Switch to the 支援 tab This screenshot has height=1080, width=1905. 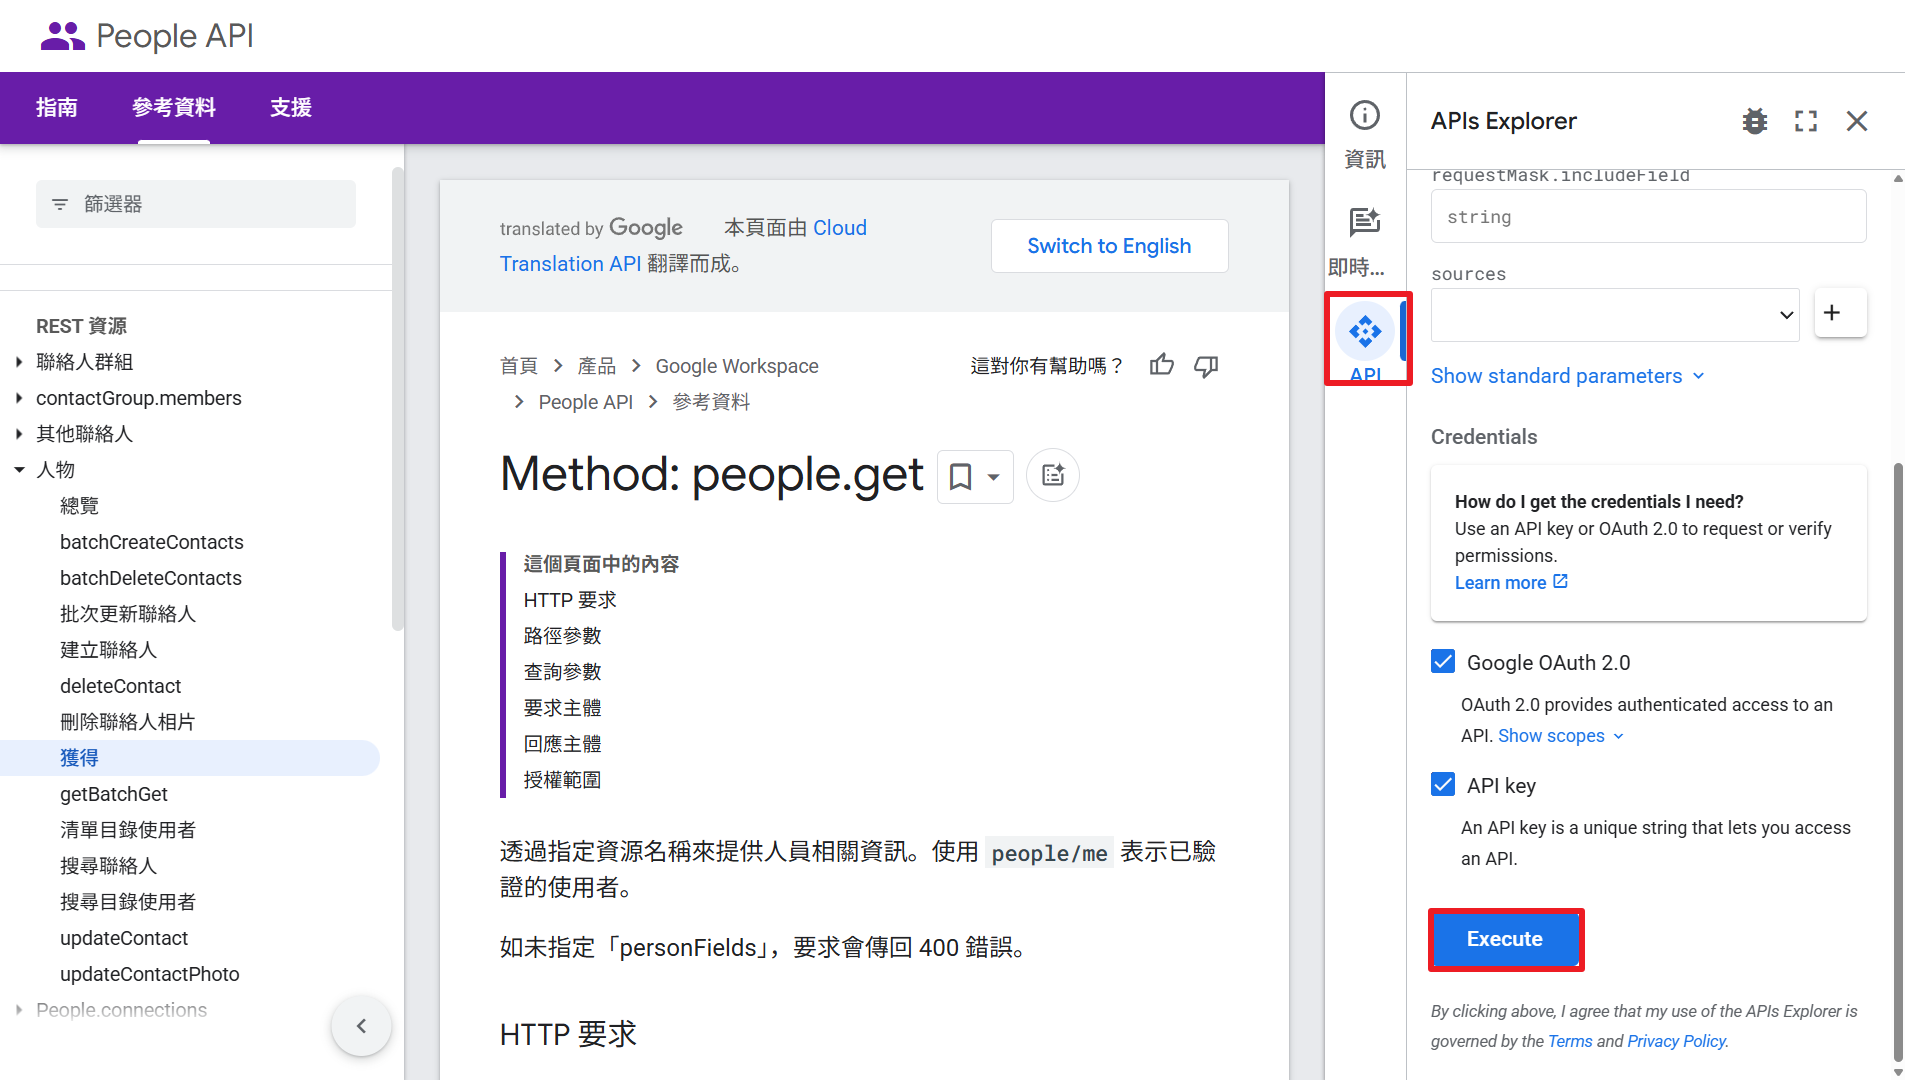click(x=291, y=108)
